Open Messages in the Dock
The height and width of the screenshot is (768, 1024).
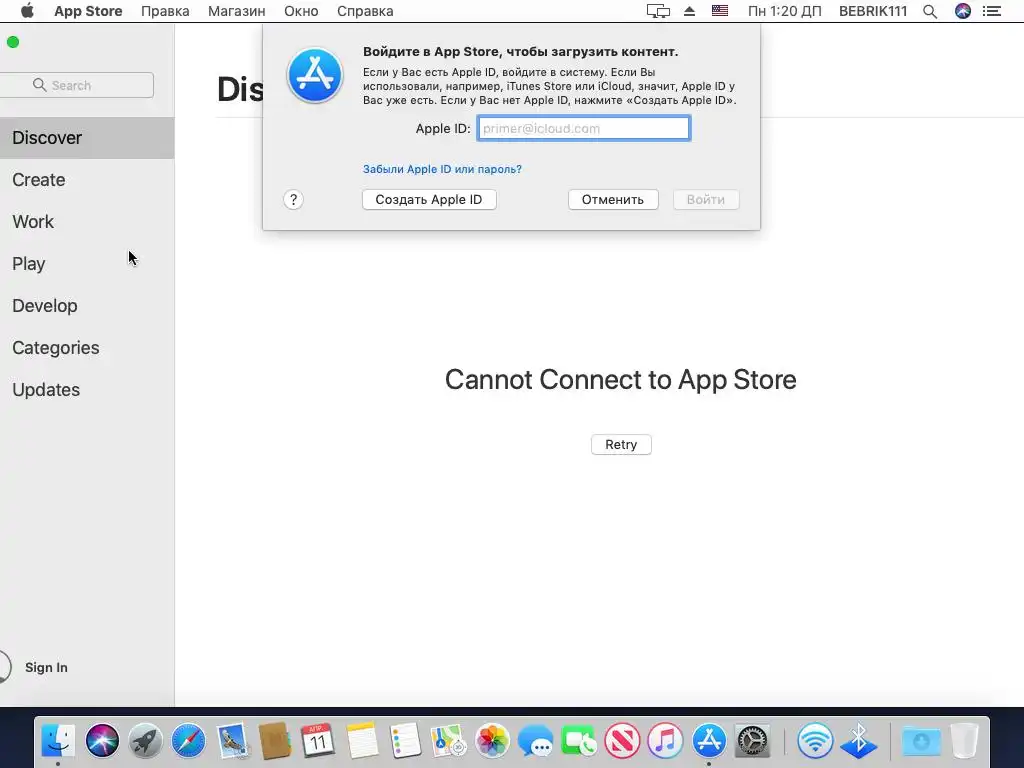[535, 741]
